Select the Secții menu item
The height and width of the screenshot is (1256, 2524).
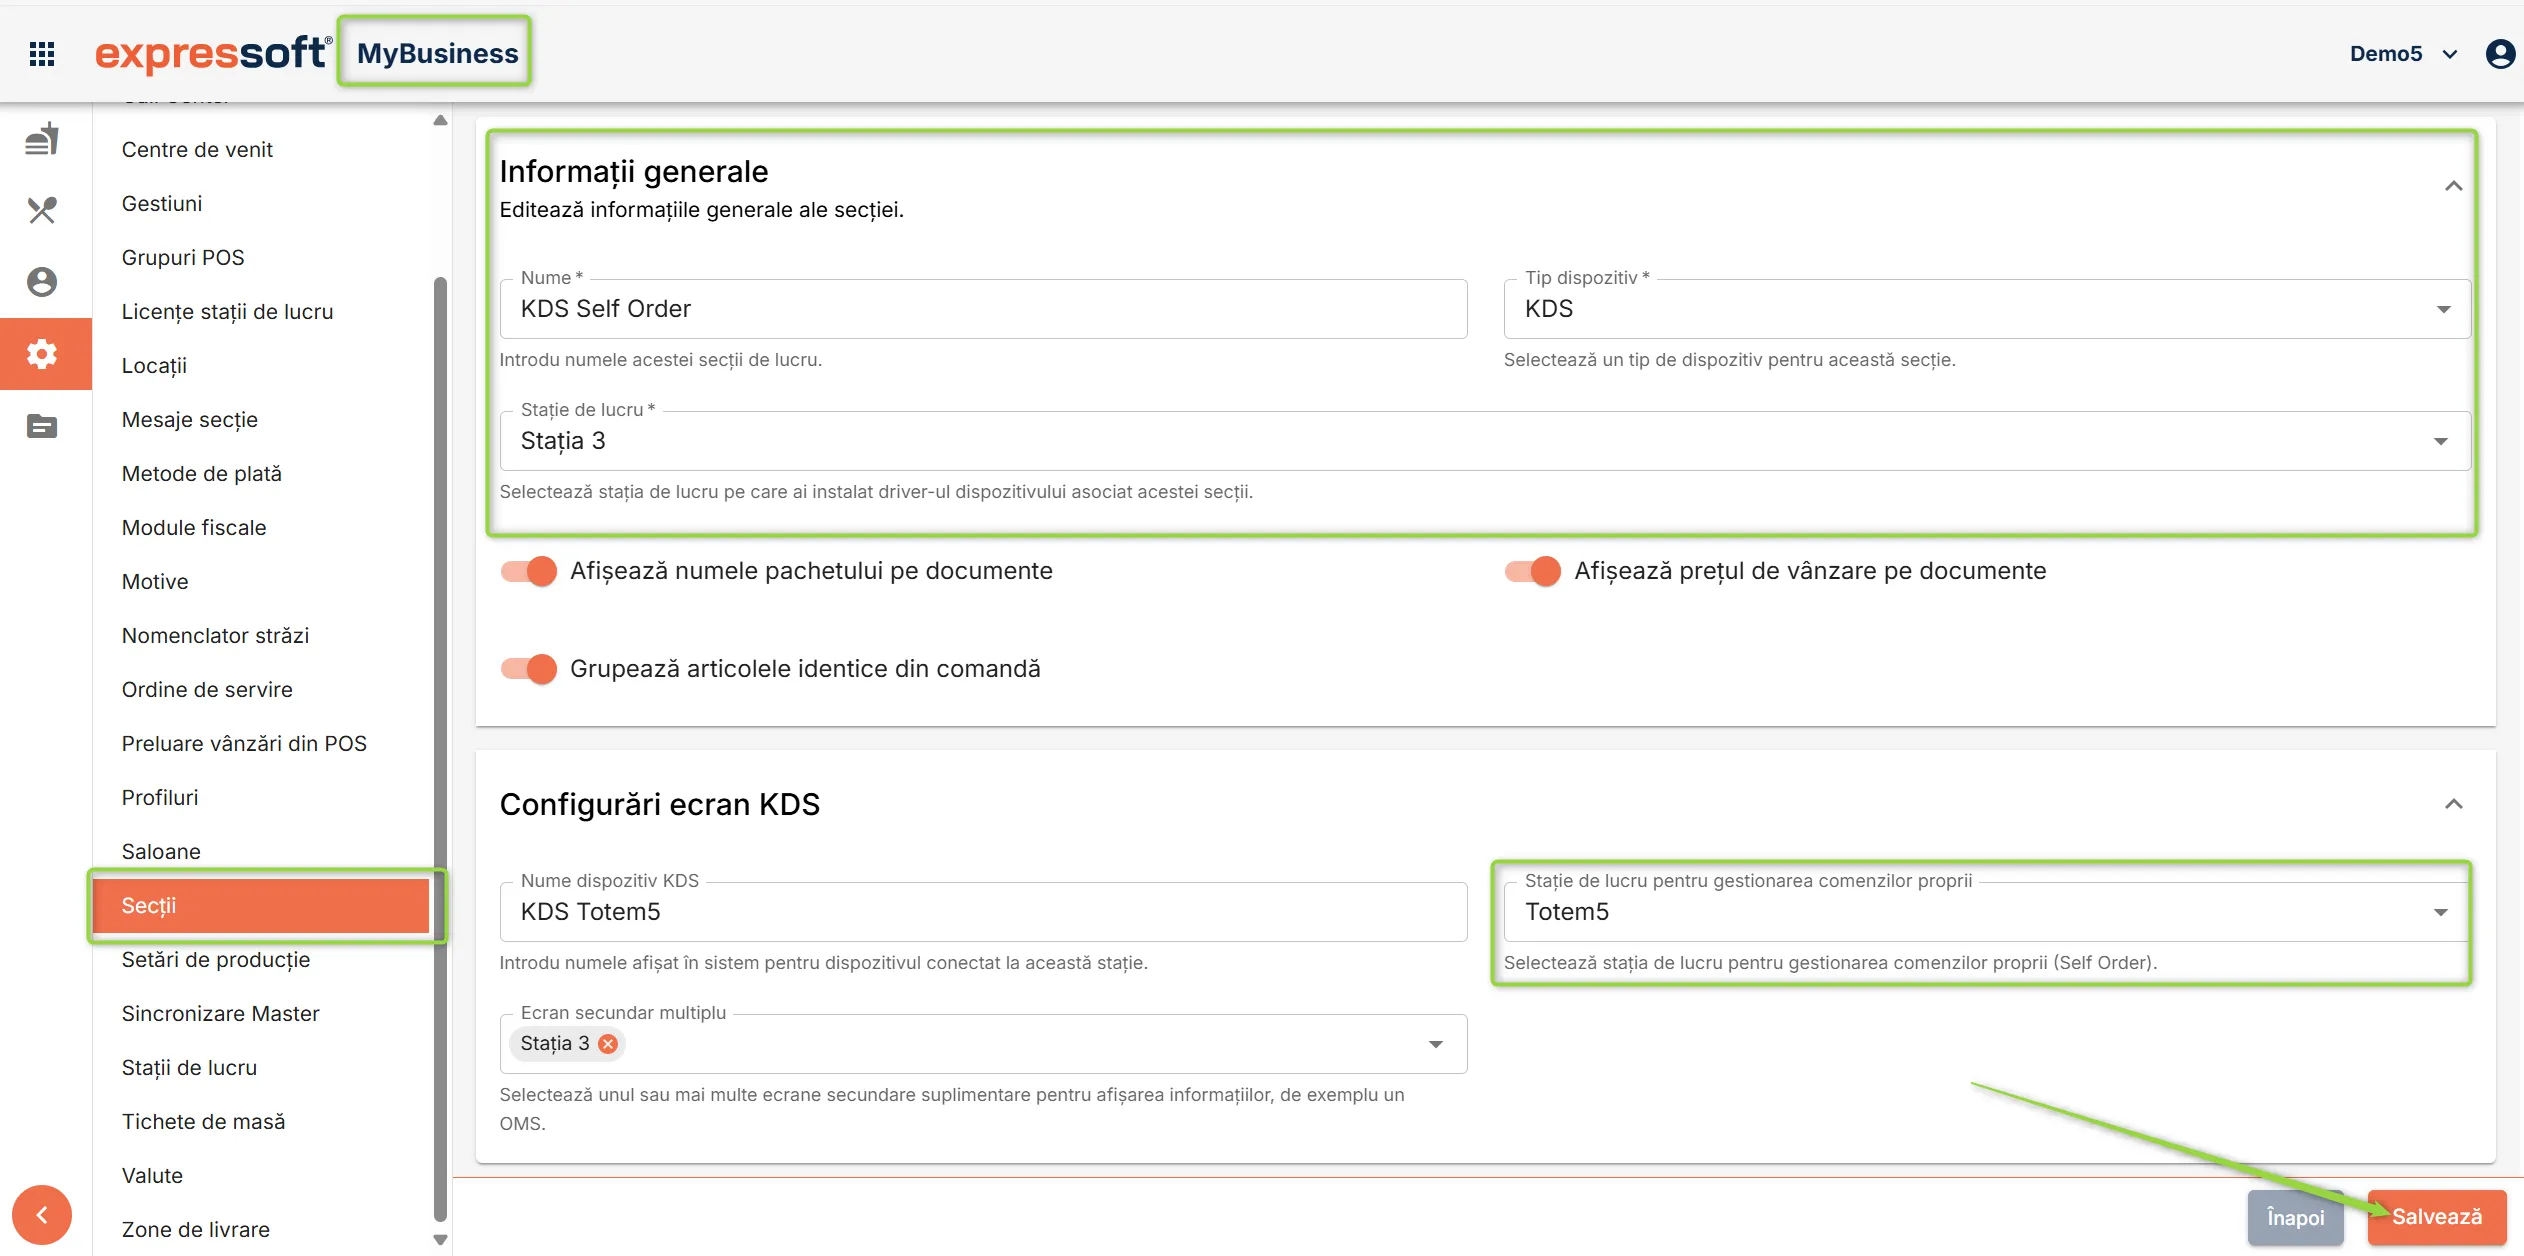click(261, 906)
